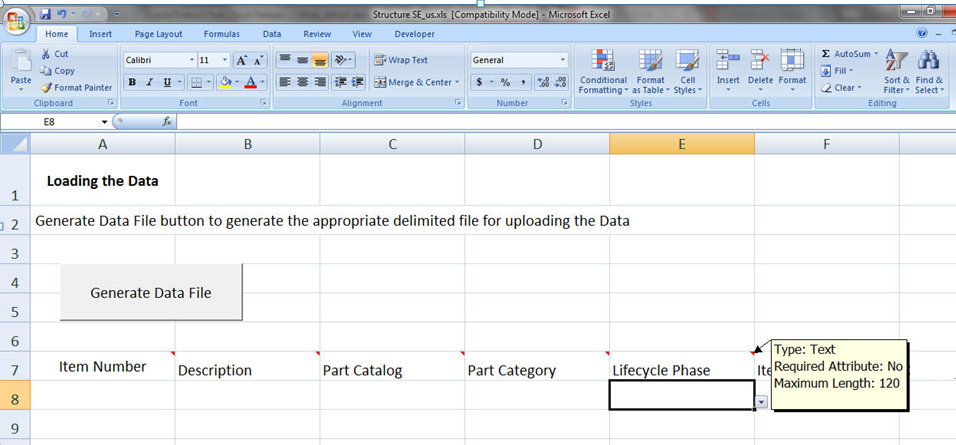The image size is (956, 445).
Task: Expand the General number format dropdown
Action: 563,60
